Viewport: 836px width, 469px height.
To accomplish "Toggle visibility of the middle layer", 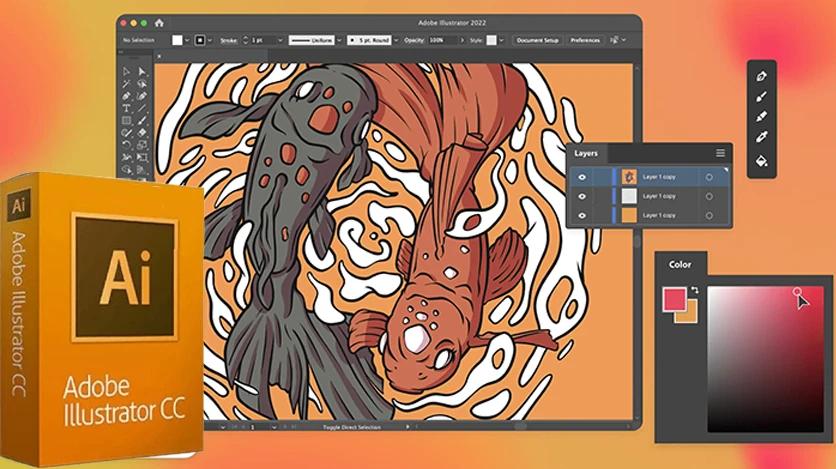I will pos(582,196).
